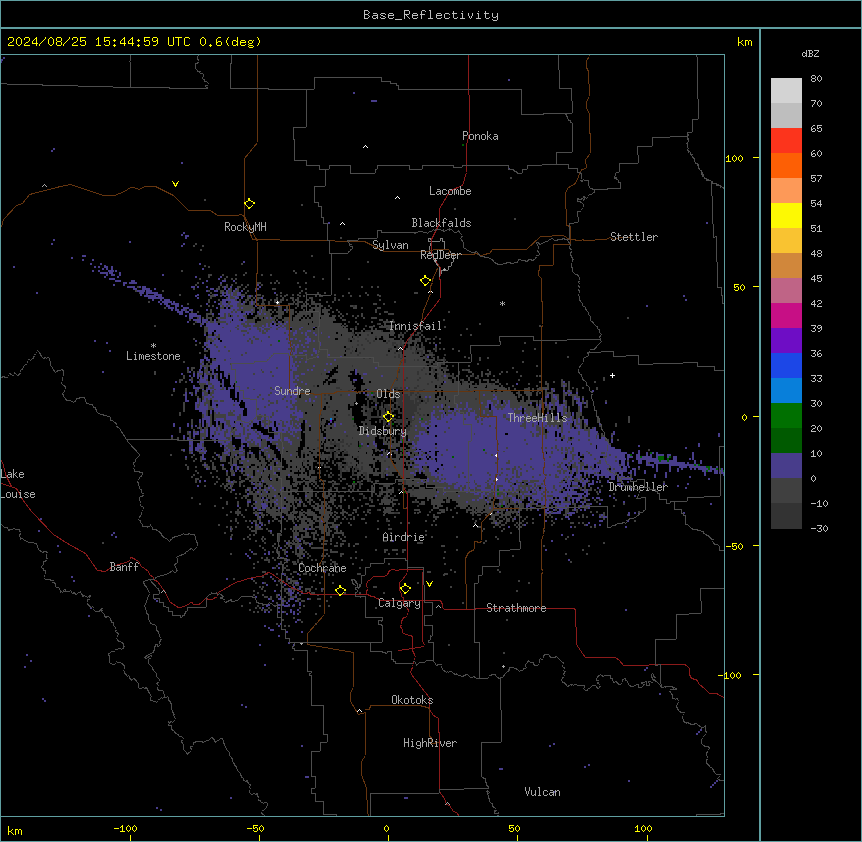Select the slate-purple 10-0 dBZ legend band

[x=786, y=466]
